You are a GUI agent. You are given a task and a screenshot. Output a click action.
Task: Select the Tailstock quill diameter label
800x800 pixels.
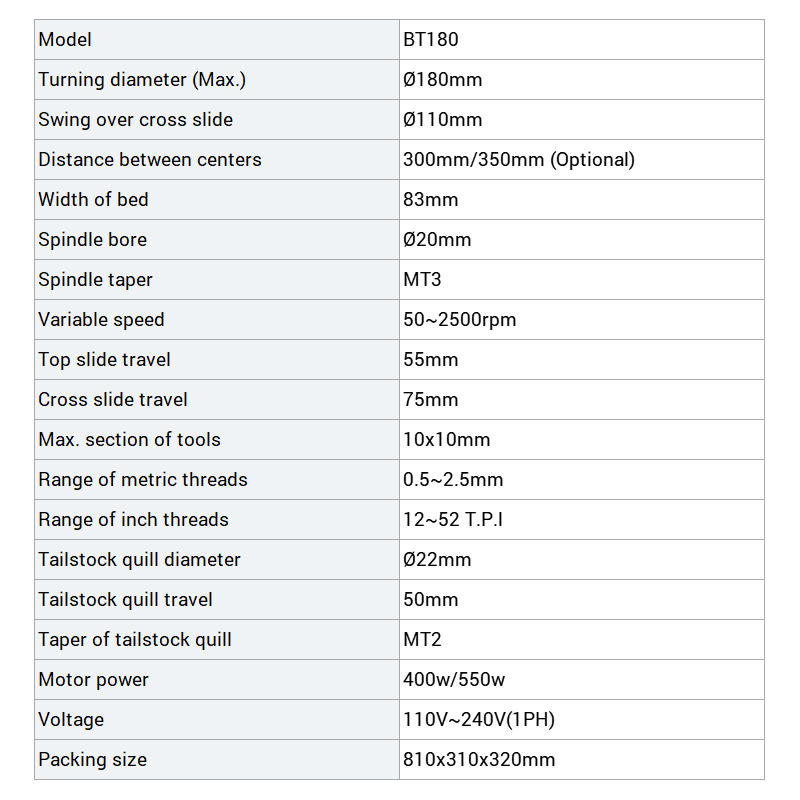click(139, 560)
